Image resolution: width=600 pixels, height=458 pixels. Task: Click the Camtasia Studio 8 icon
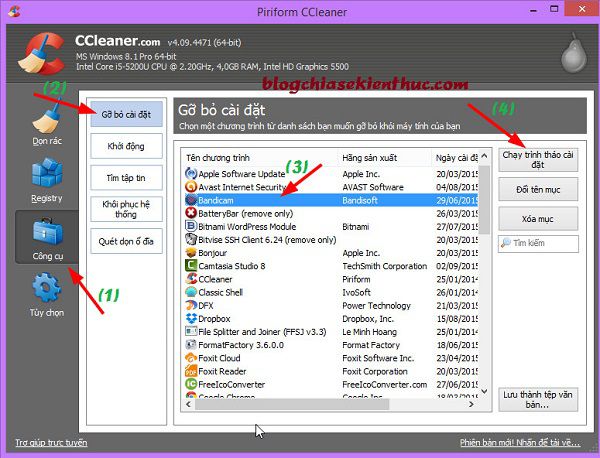191,266
